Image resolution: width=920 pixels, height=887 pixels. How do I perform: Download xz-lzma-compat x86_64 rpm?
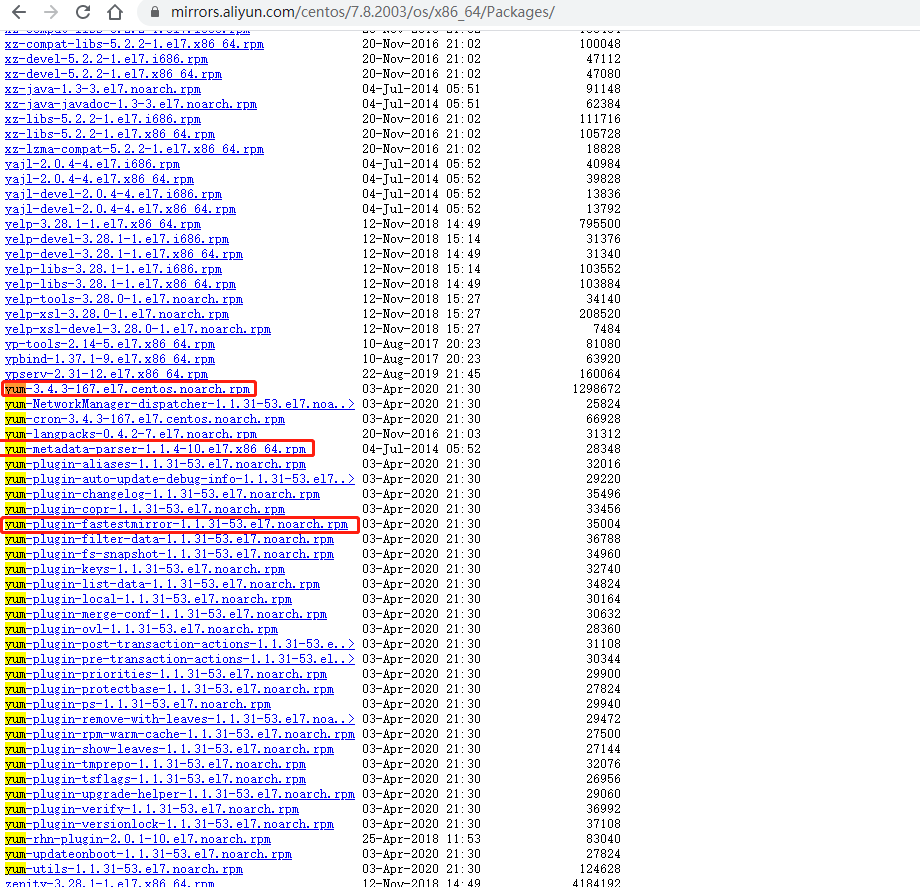(134, 149)
